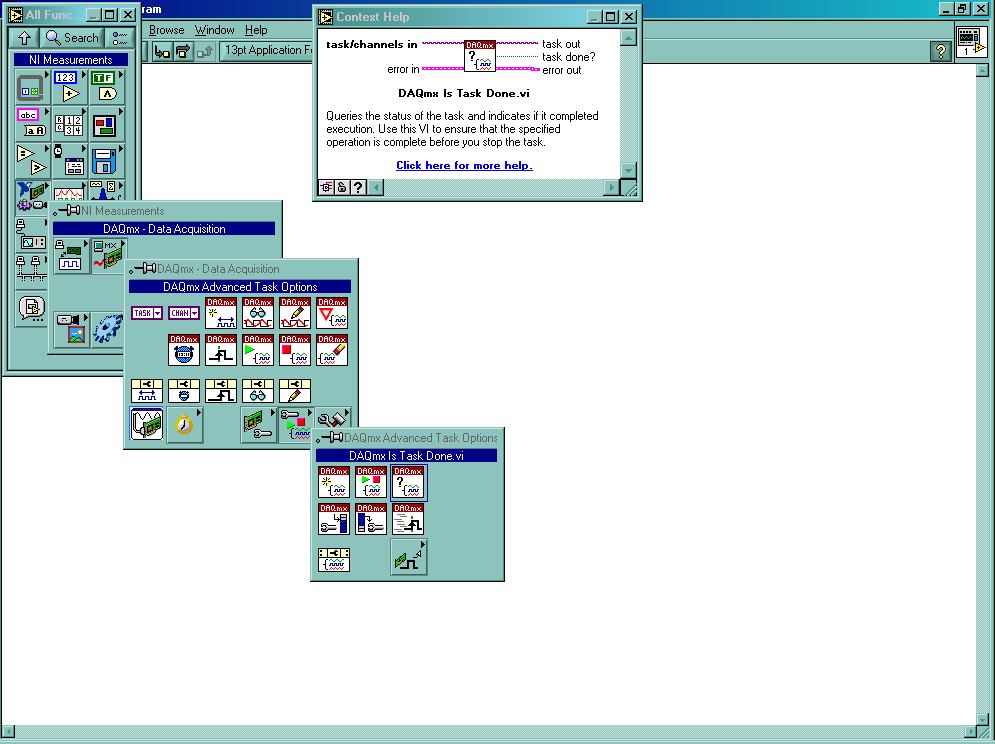Click the palette Search button
This screenshot has height=744, width=995.
[x=72, y=38]
